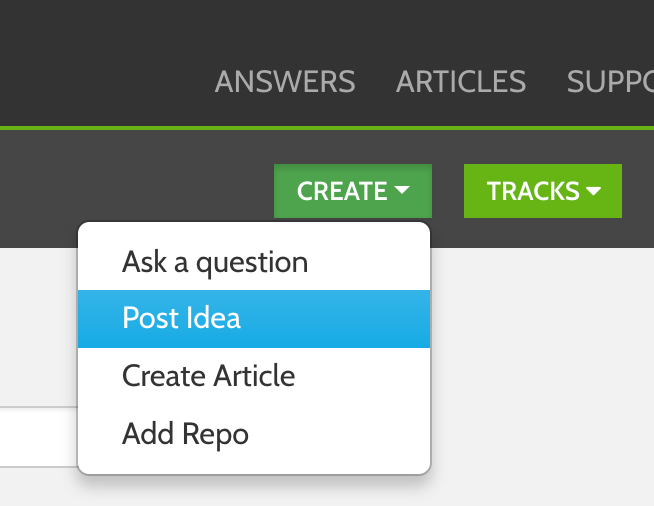
Task: Begin writing an article from the Create list
Action: 208,376
